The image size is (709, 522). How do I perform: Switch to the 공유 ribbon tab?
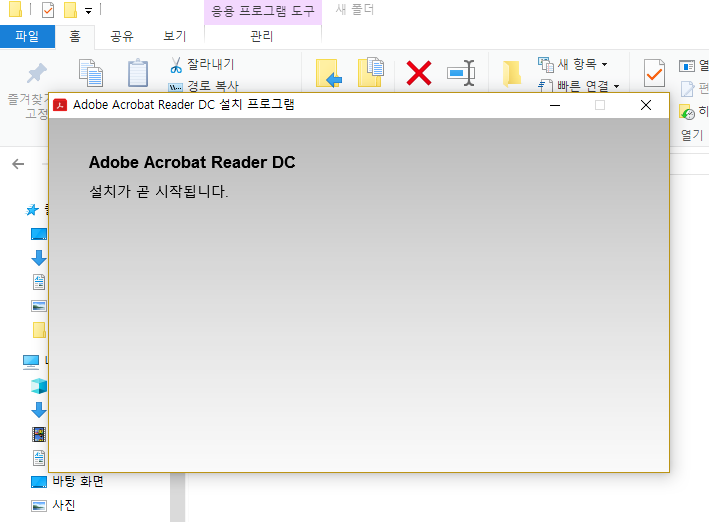(122, 36)
